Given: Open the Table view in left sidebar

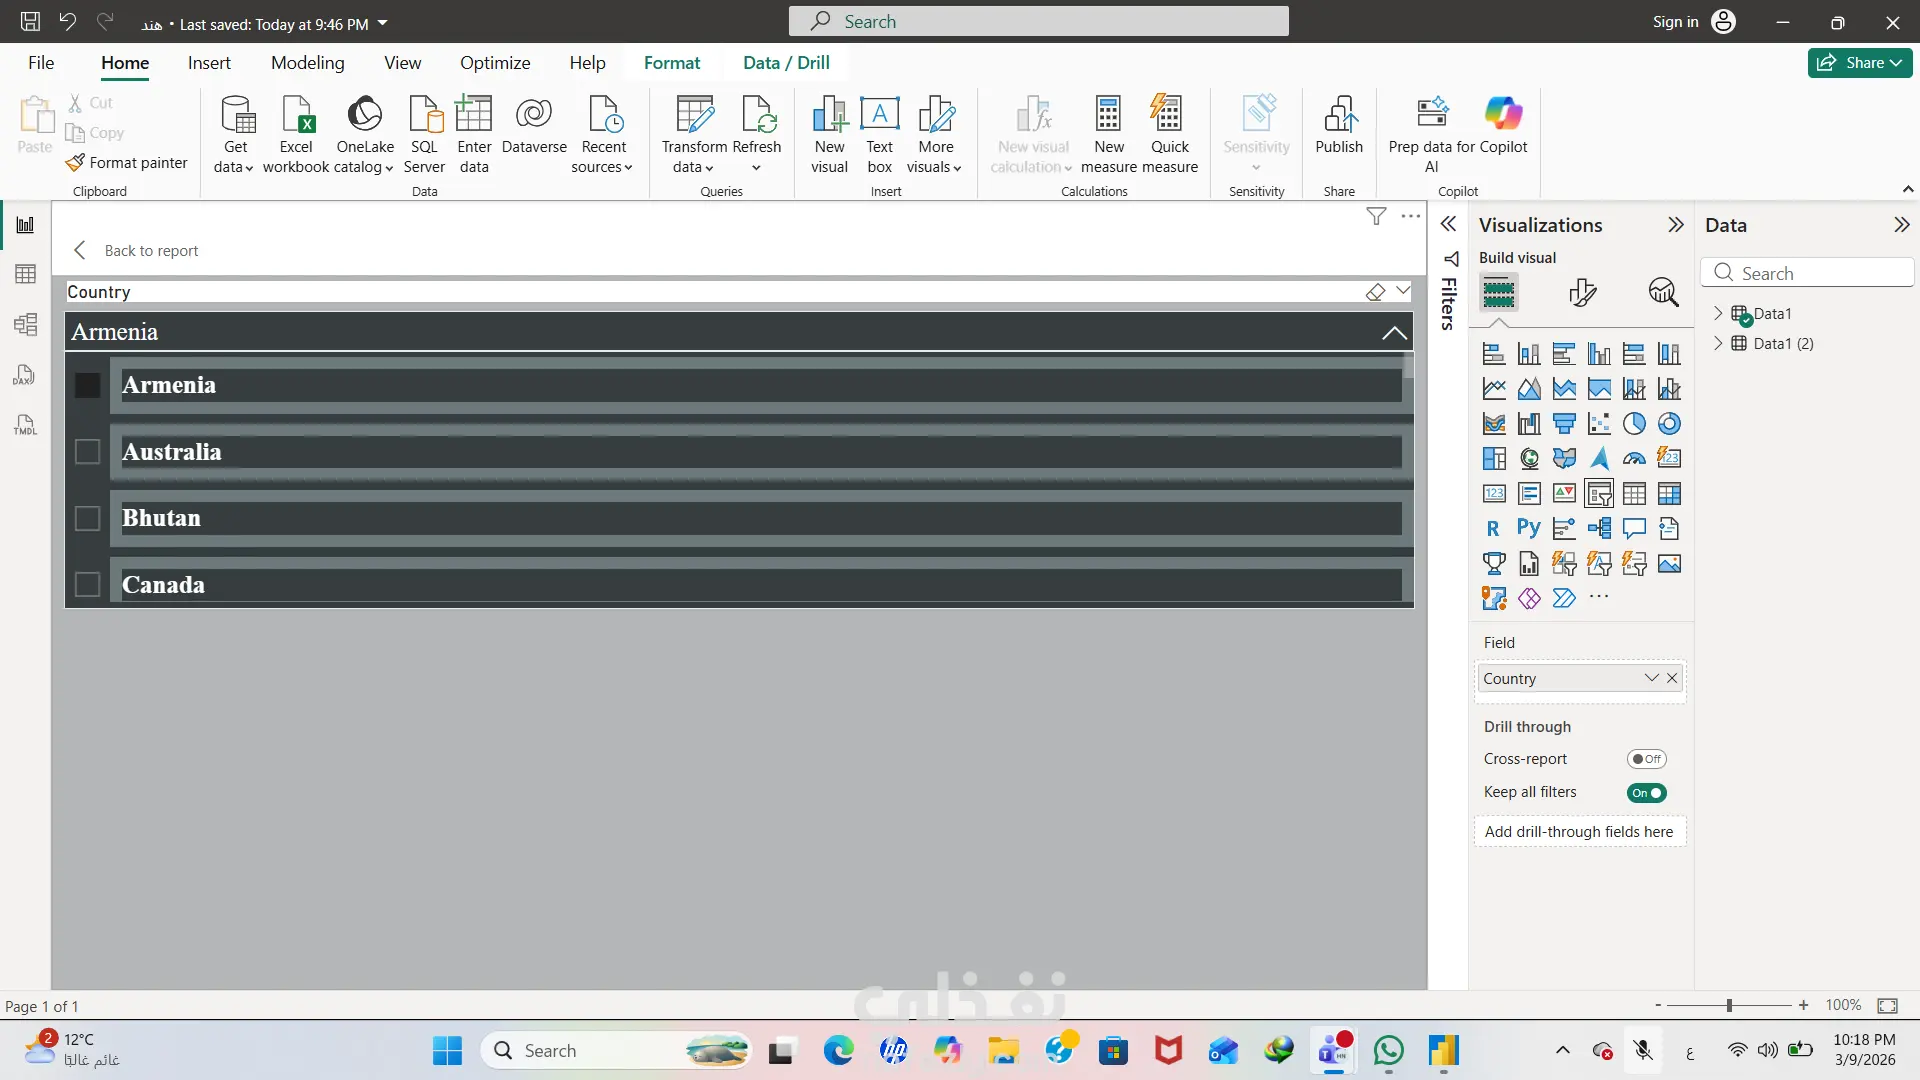Looking at the screenshot, I should 25,274.
